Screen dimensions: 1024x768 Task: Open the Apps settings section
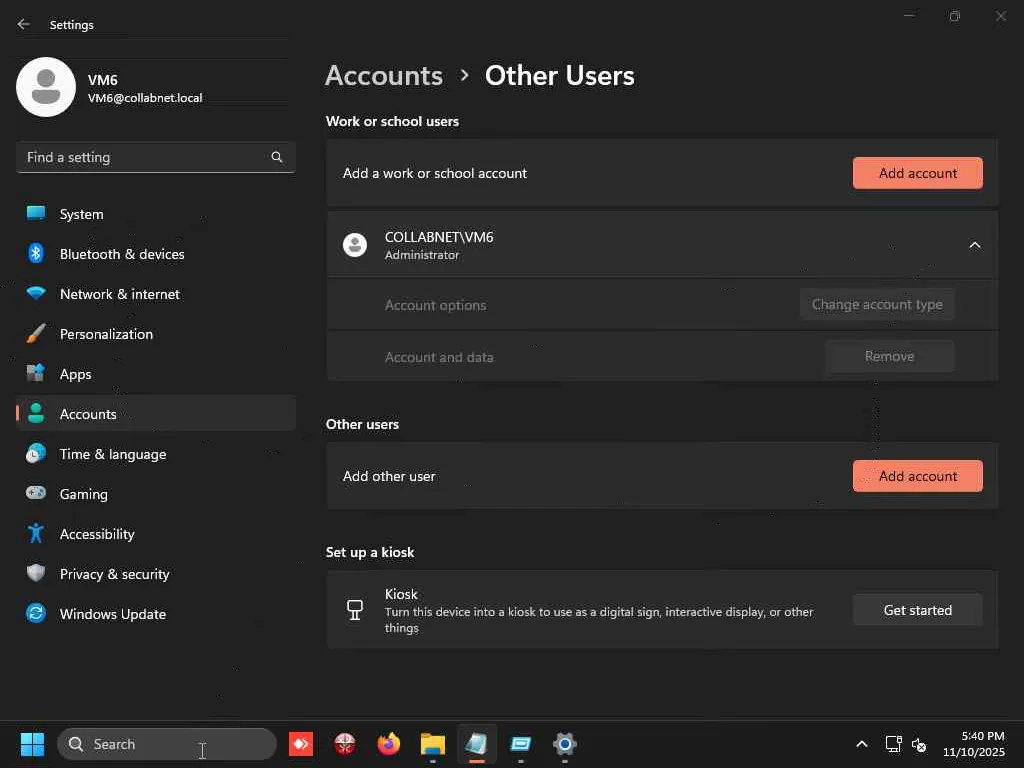pos(75,374)
